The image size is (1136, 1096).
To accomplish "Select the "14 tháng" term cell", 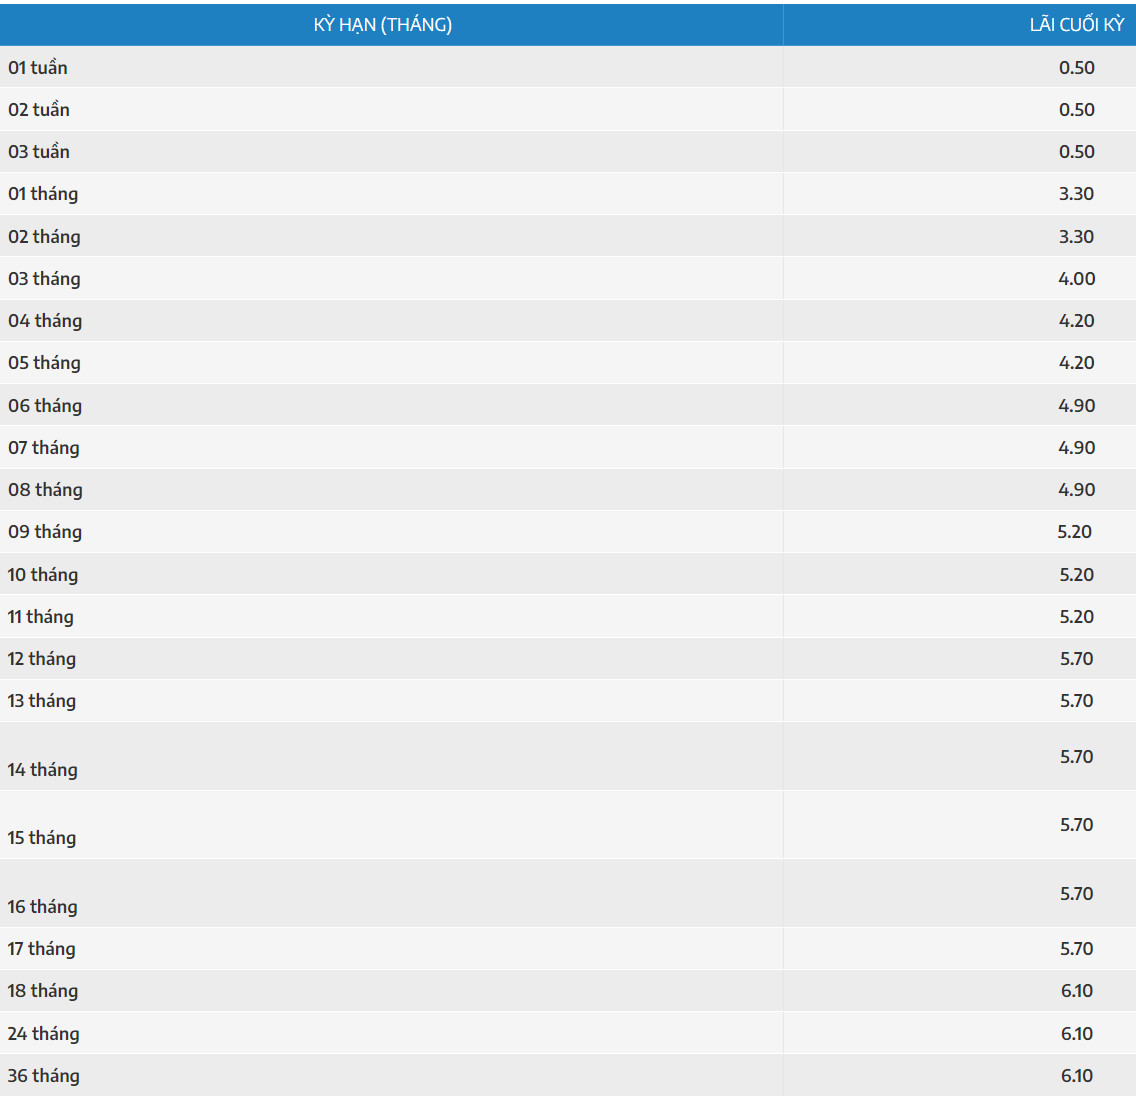I will tap(43, 770).
